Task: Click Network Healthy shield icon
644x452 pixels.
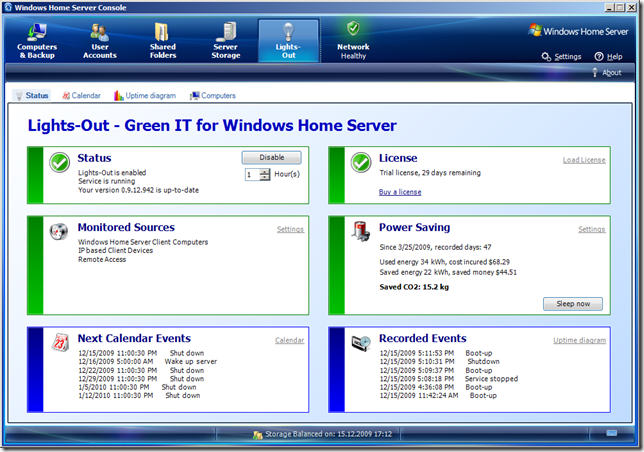Action: (x=353, y=29)
